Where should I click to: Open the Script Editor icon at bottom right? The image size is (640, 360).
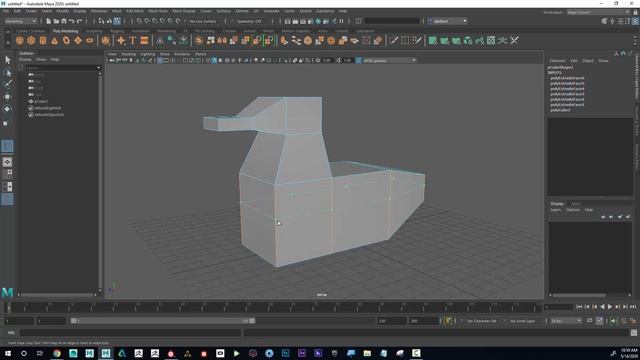click(x=633, y=333)
